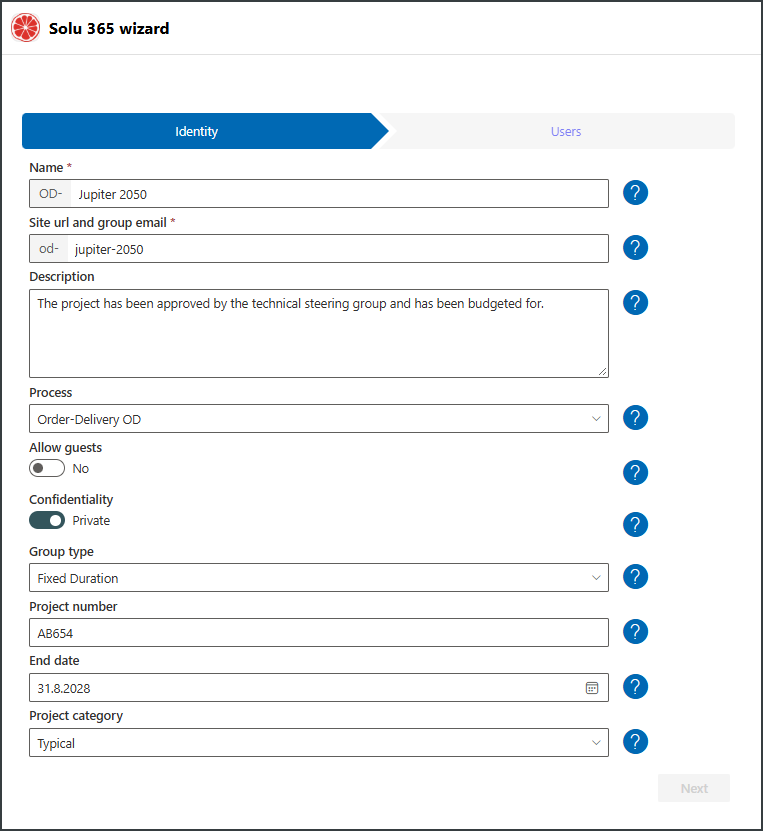The height and width of the screenshot is (831, 763).
Task: Focus the site url field jupiter-2050
Action: click(x=338, y=249)
